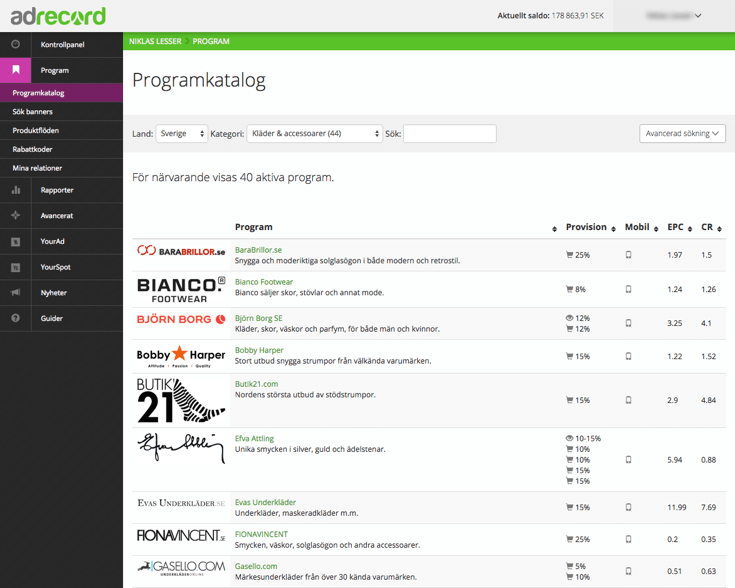Open the Land country dropdown
The width and height of the screenshot is (735, 588).
[181, 134]
